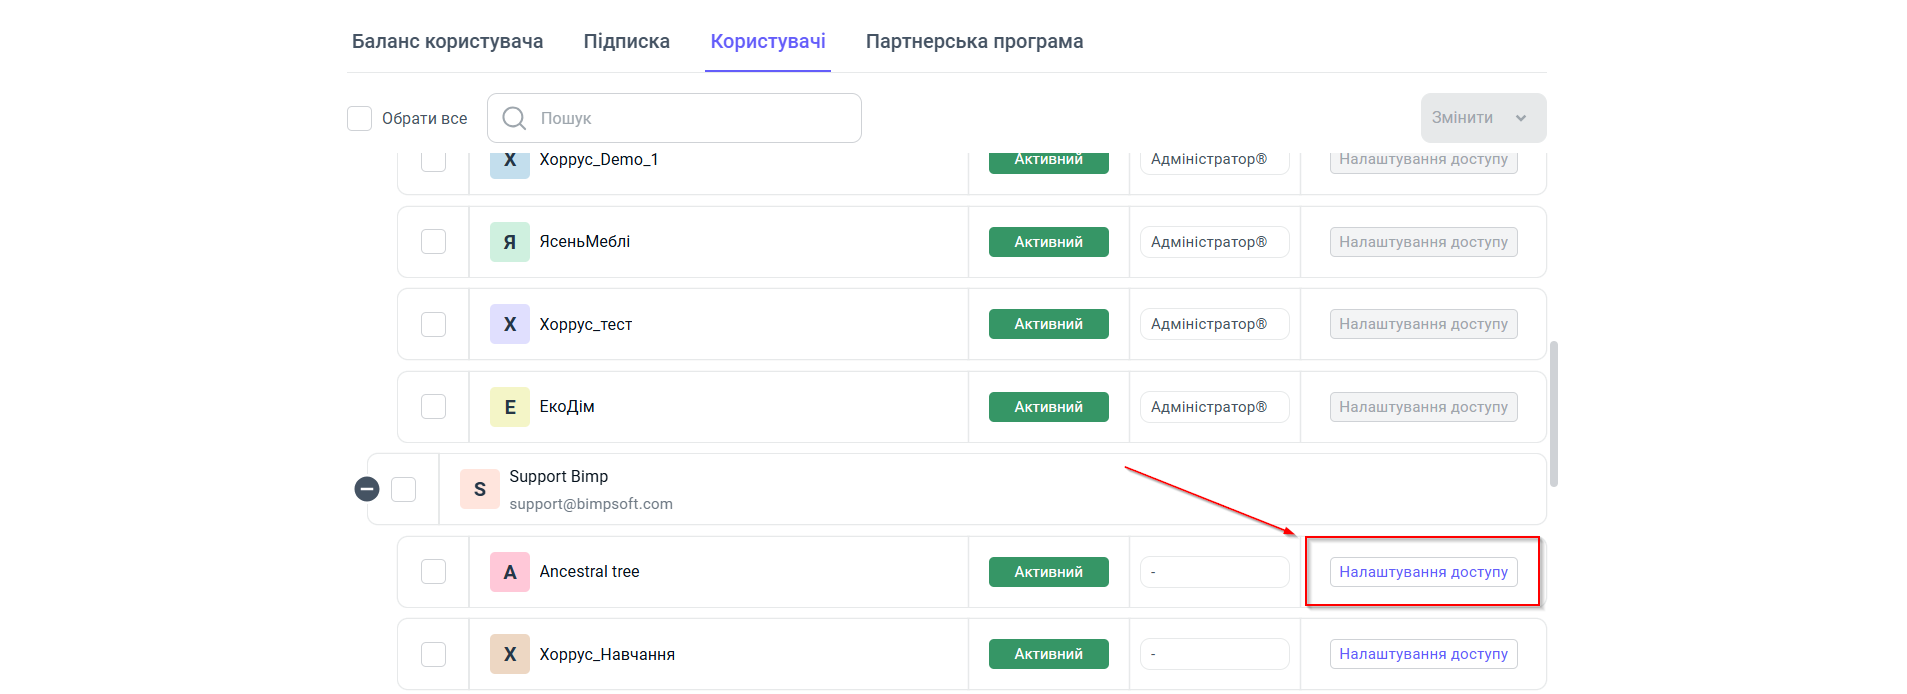
Task: Click Налаштування доступу for ЕкоДім
Action: 1423,407
